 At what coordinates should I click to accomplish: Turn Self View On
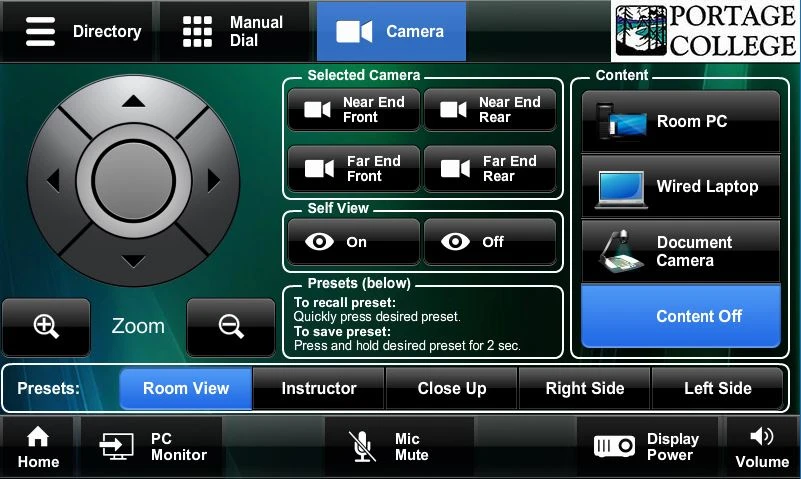click(354, 242)
